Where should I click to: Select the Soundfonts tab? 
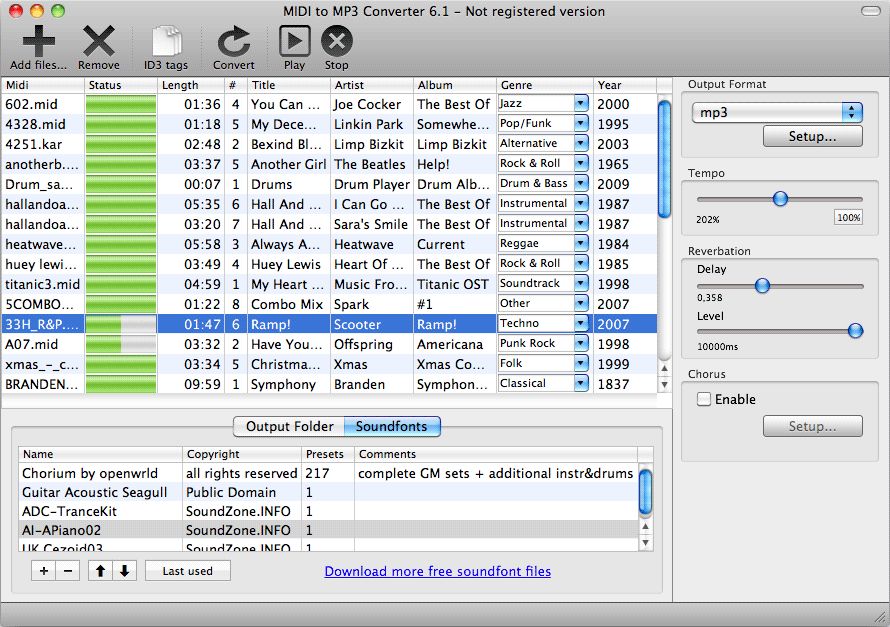[391, 426]
